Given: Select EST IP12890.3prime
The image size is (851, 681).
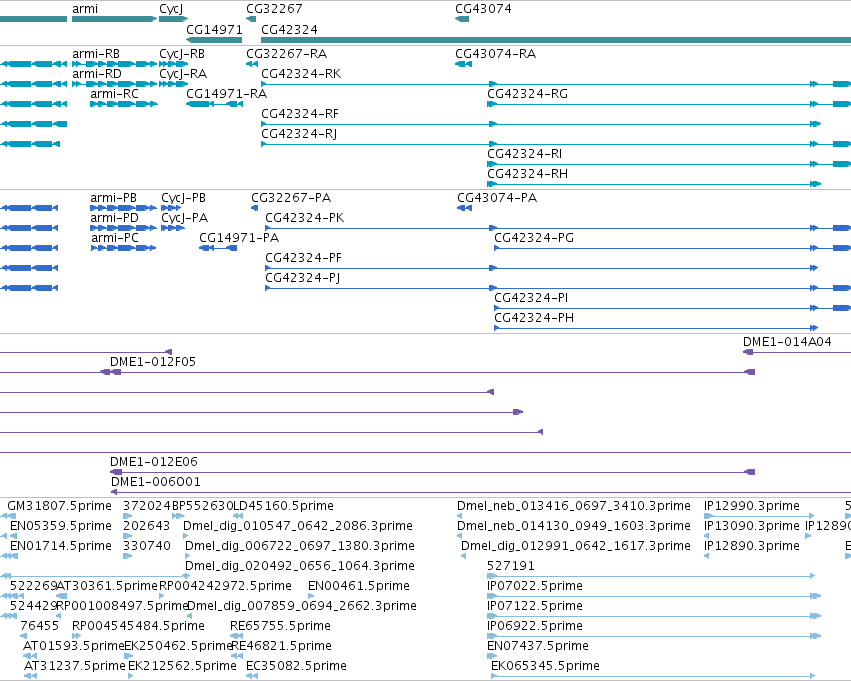Looking at the screenshot, I should pos(752,547).
